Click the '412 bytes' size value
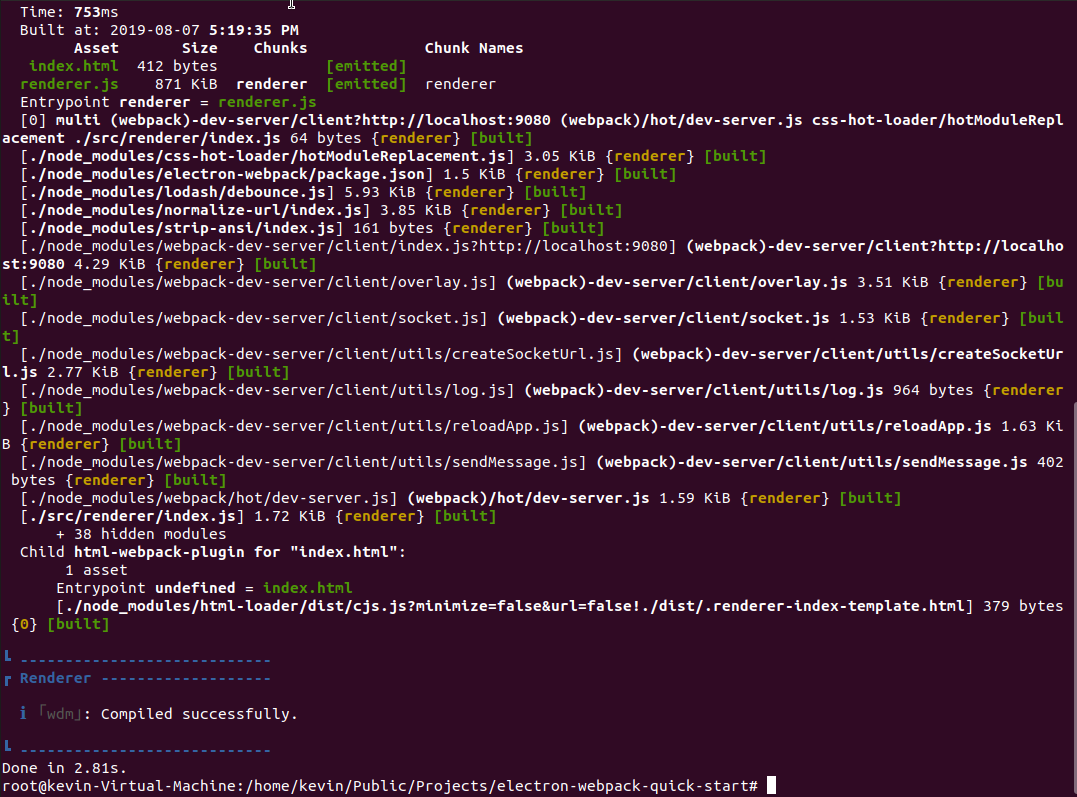The image size is (1077, 797). click(177, 66)
